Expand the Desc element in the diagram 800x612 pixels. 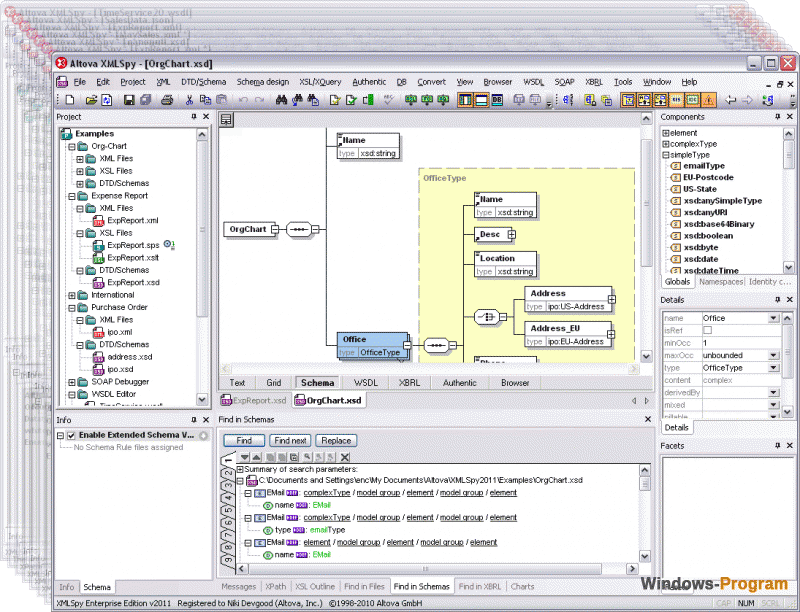click(511, 235)
